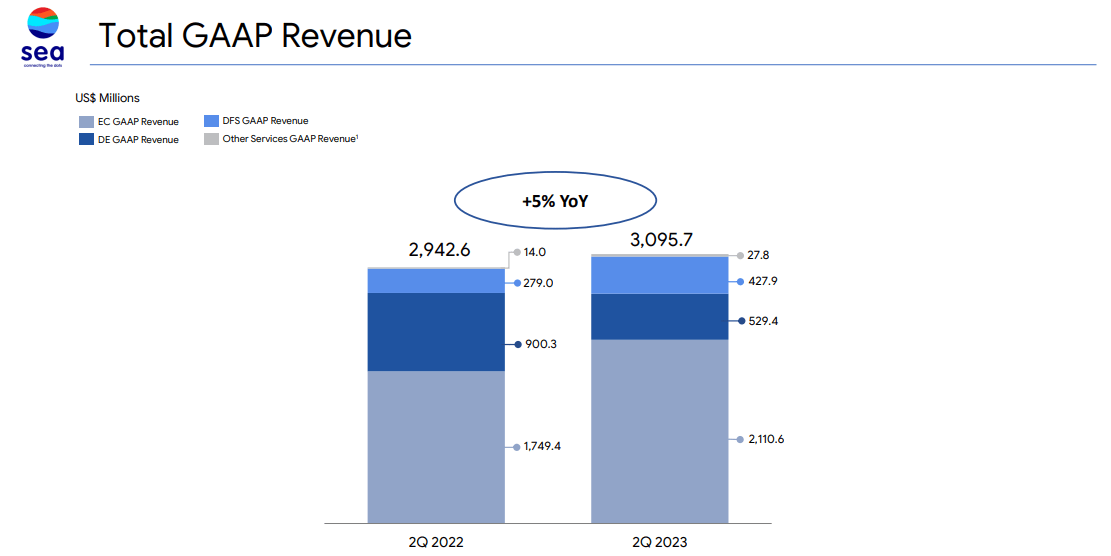Click the 1,749.4 data label
Image resolution: width=1111 pixels, height=556 pixels.
pyautogui.click(x=542, y=446)
